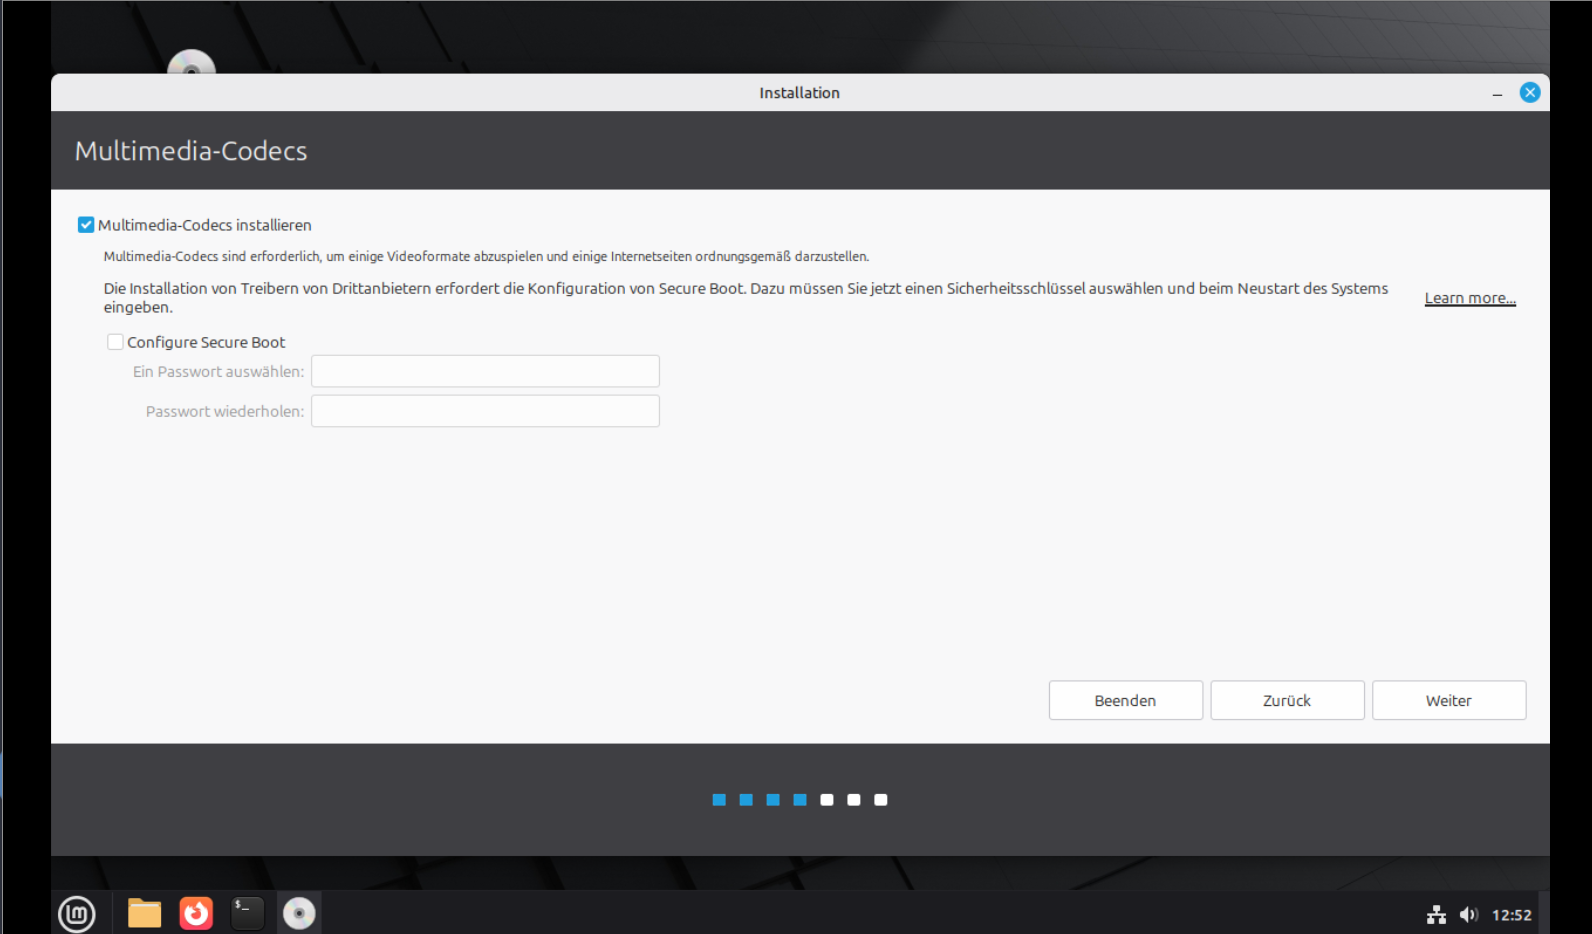The height and width of the screenshot is (934, 1592).
Task: Click the volume speaker tray icon
Action: point(1468,914)
